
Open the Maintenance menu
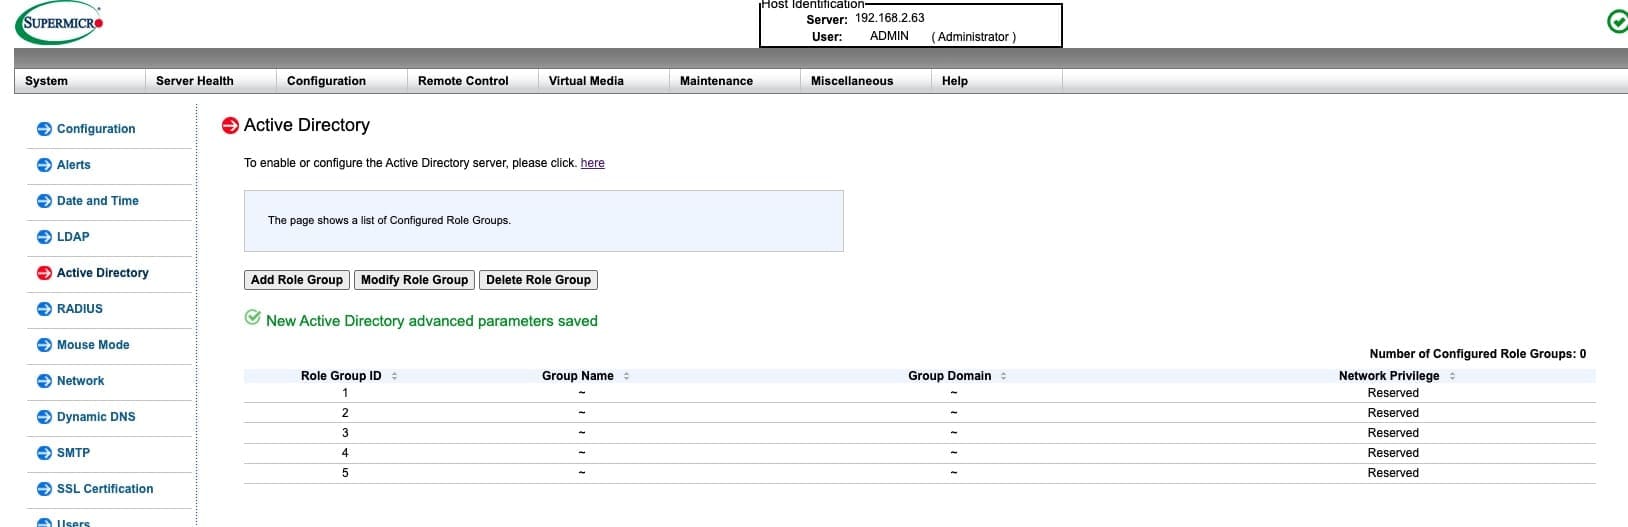click(716, 81)
